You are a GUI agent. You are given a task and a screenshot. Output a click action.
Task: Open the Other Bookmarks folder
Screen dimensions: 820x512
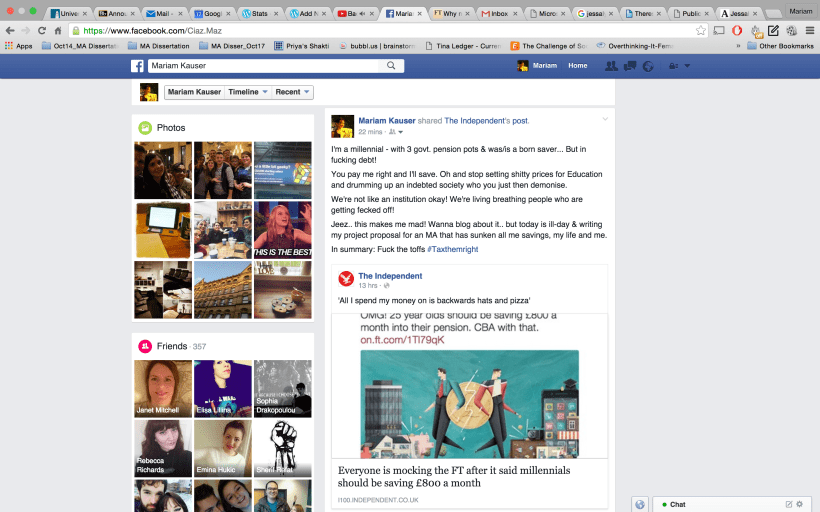[780, 46]
